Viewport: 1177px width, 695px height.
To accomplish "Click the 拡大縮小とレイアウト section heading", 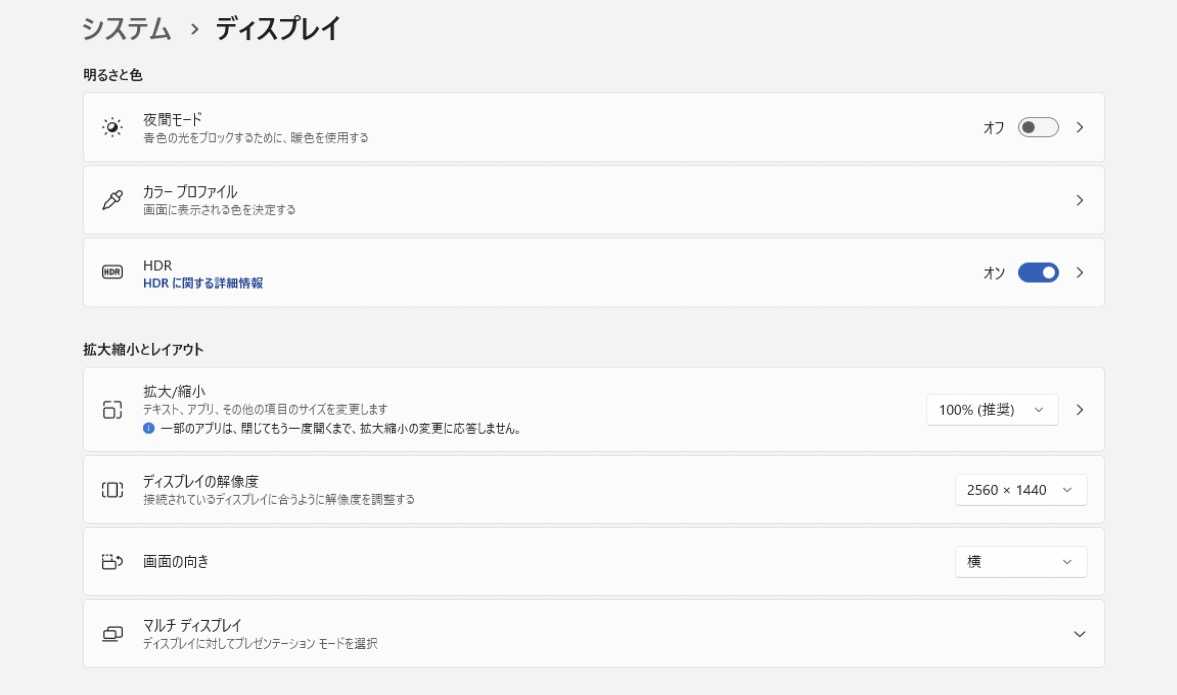I will (143, 350).
